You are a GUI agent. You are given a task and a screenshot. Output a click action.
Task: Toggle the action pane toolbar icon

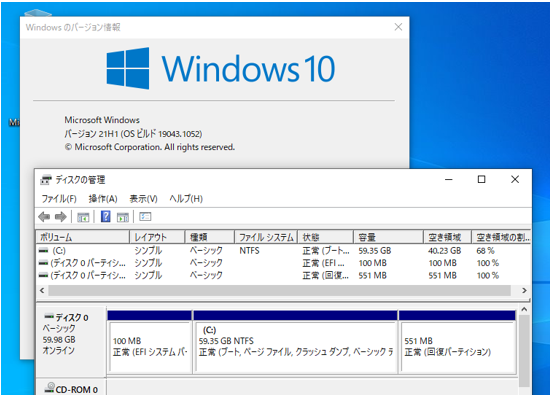[x=122, y=217]
